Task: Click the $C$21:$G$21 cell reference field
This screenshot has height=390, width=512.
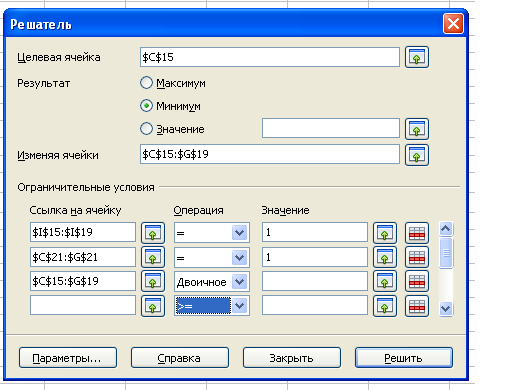Action: pyautogui.click(x=83, y=257)
